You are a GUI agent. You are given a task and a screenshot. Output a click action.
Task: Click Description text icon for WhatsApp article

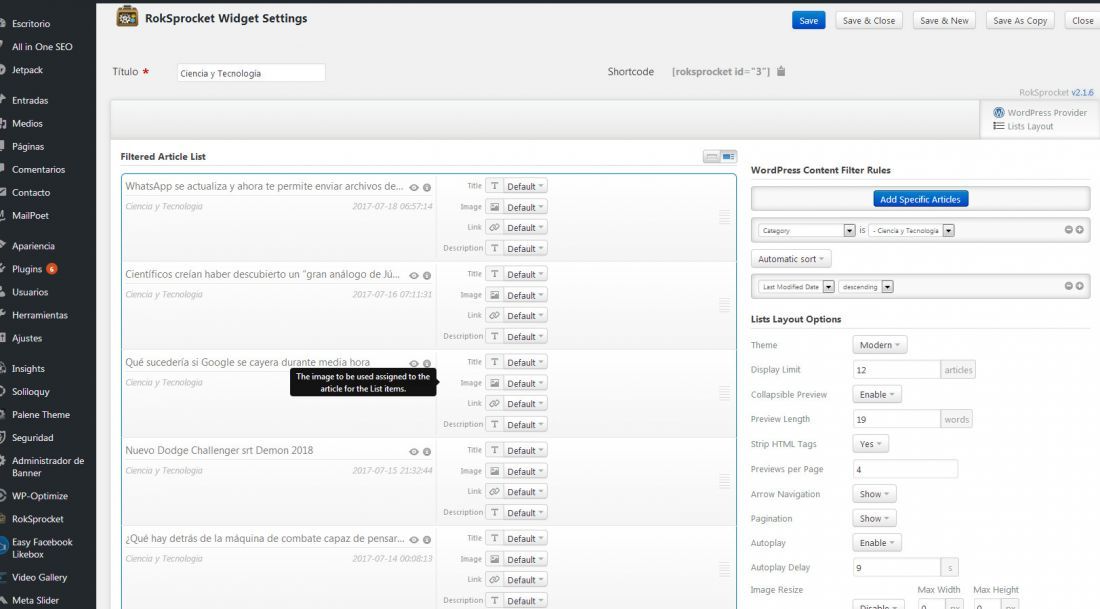[x=495, y=248]
